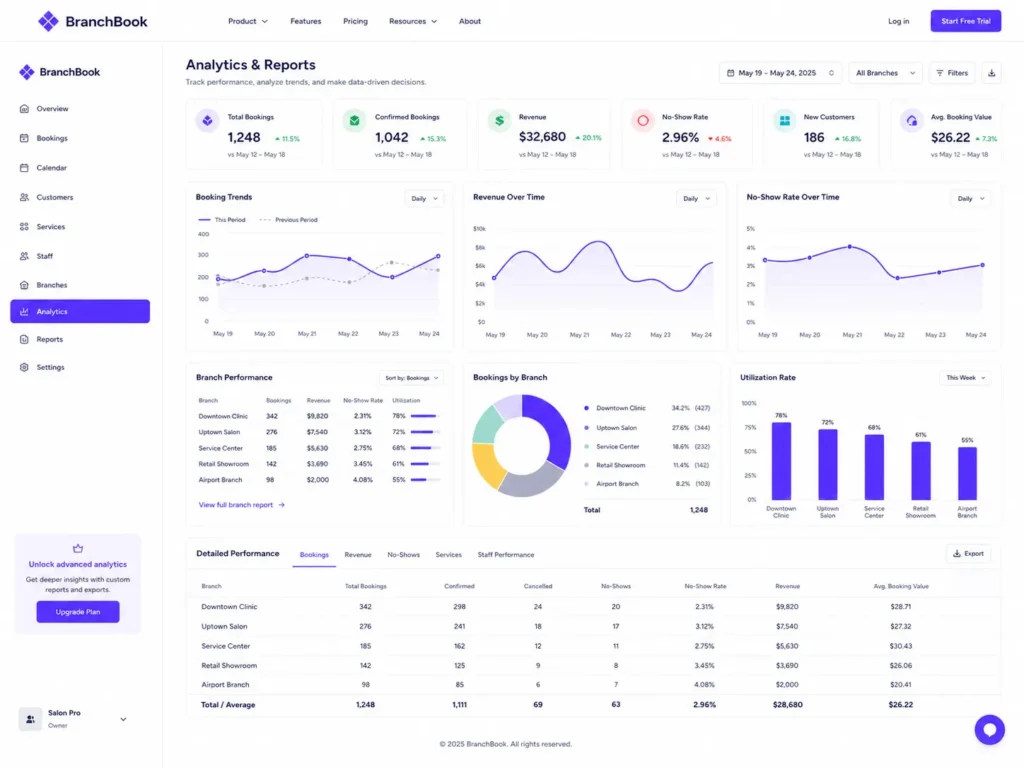Click the Total / Average row label
The width and height of the screenshot is (1024, 768).
[x=228, y=705]
